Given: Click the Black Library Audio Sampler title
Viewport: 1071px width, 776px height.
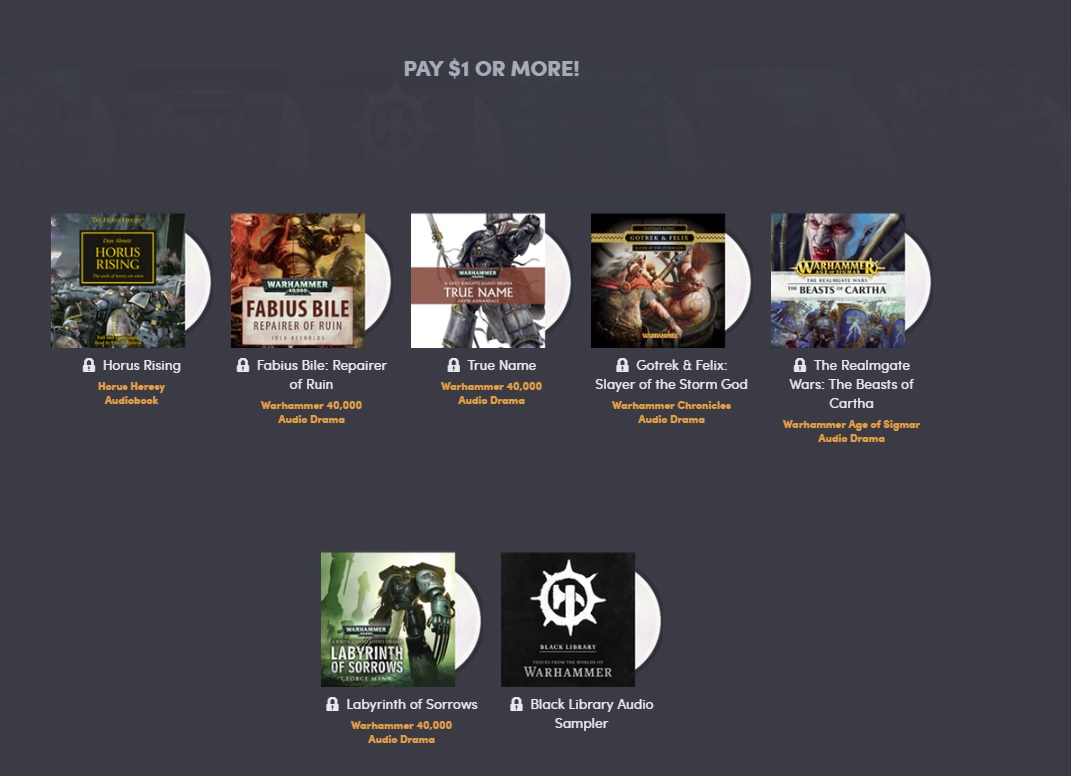Looking at the screenshot, I should (x=592, y=714).
